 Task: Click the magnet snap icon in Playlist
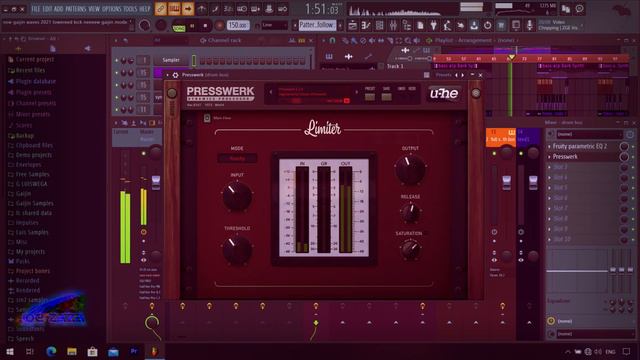[333, 40]
